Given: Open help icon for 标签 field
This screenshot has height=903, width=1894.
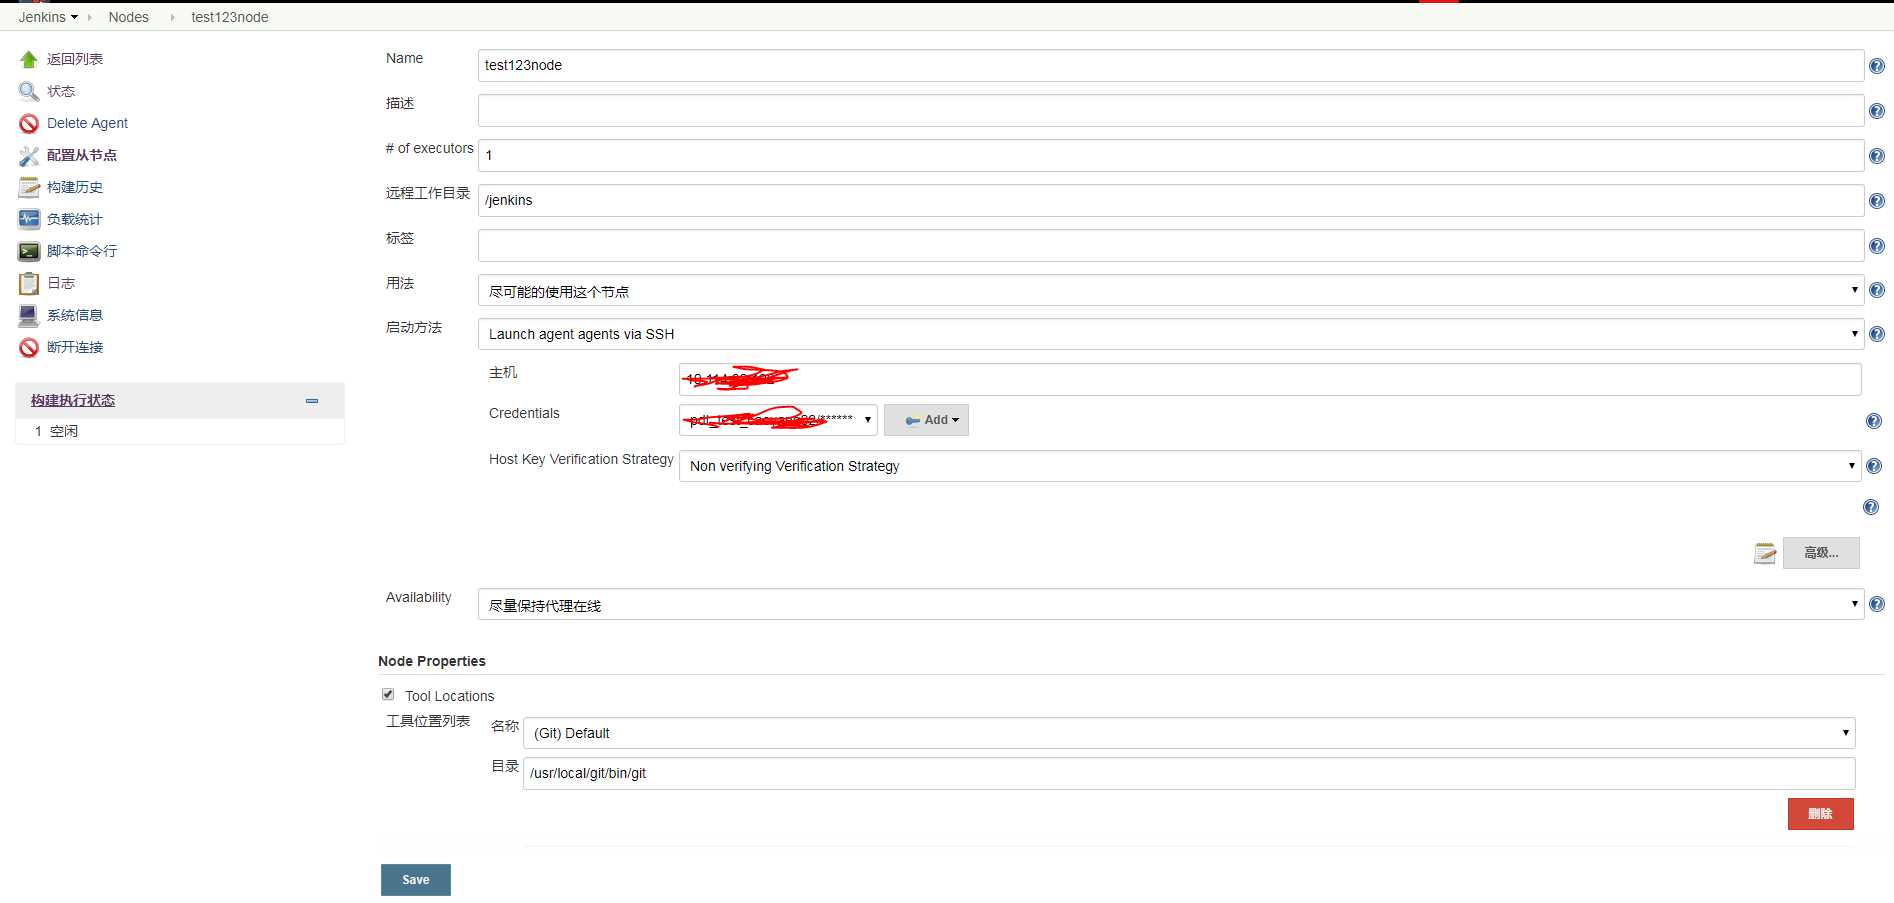Looking at the screenshot, I should pos(1877,246).
